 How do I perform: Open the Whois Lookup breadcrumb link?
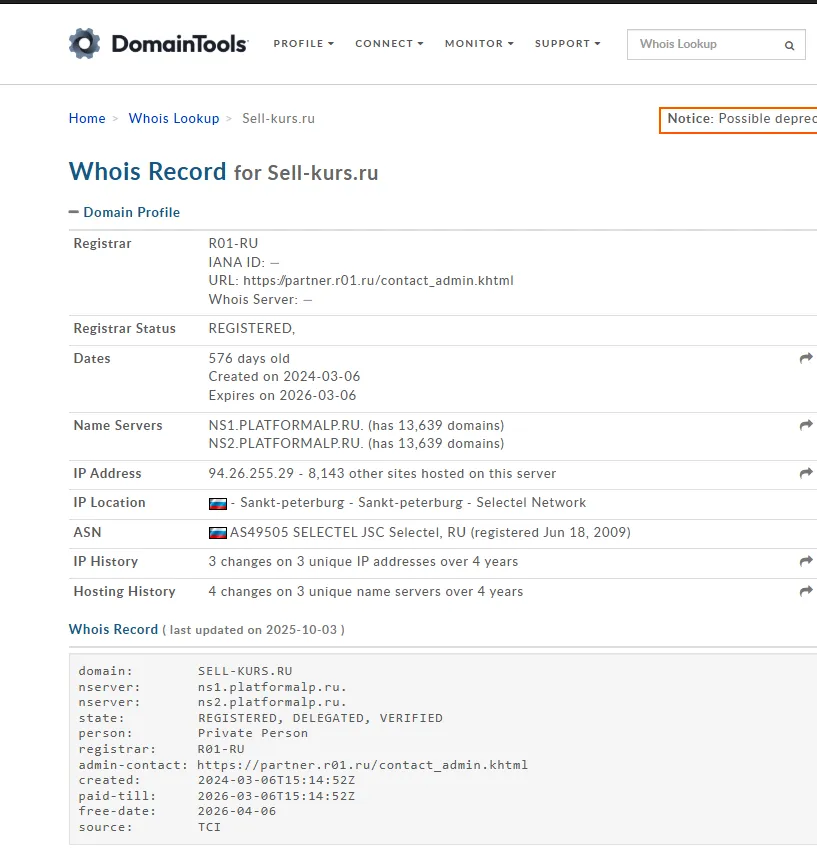174,118
